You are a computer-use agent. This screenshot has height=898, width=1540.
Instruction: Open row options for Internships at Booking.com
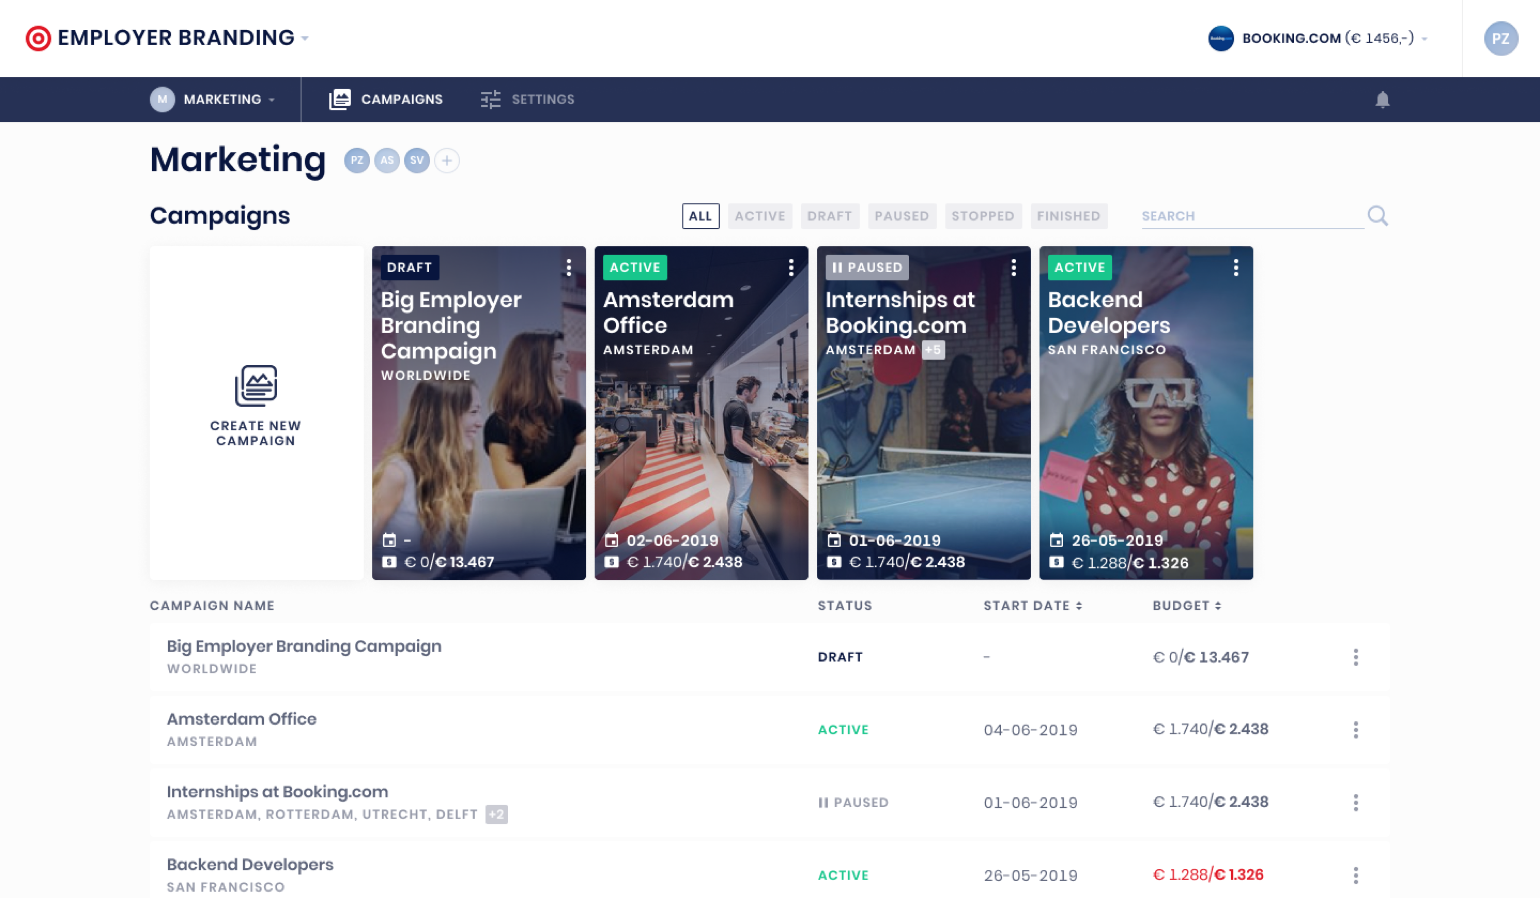pyautogui.click(x=1356, y=802)
